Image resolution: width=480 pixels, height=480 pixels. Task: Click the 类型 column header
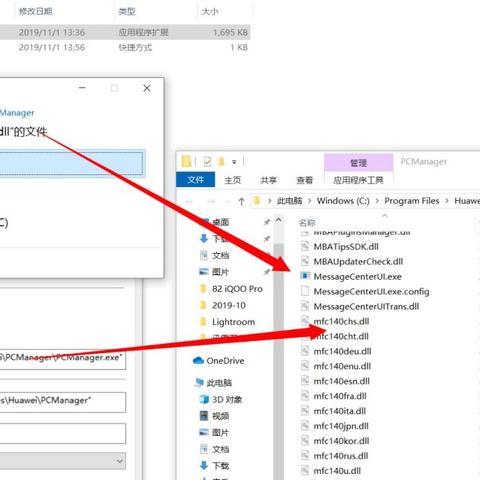coord(127,12)
